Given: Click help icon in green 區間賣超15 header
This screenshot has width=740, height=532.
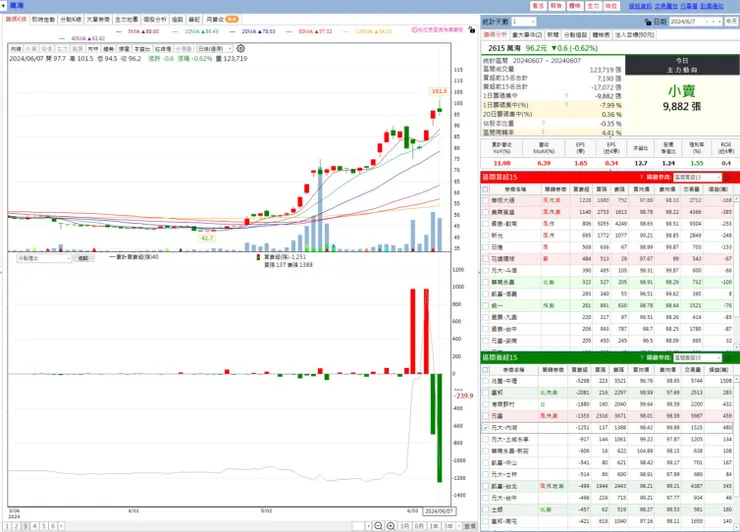Looking at the screenshot, I should [x=641, y=357].
